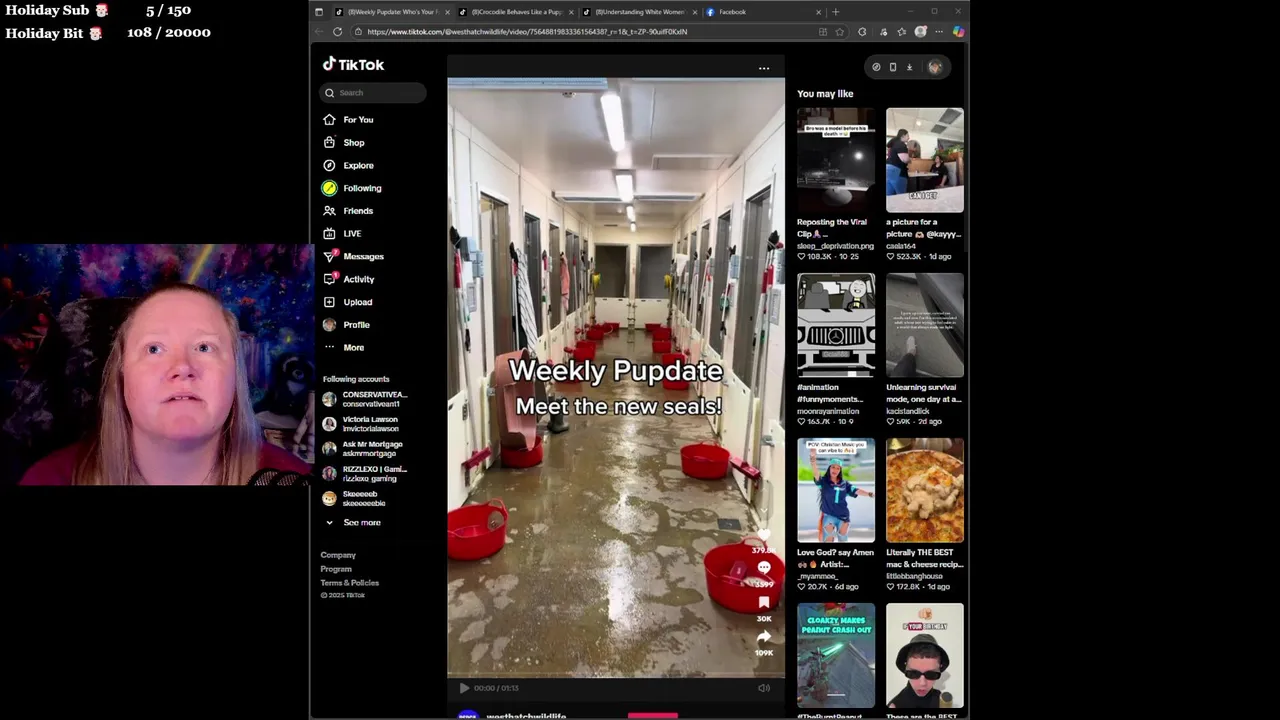Click the Program footer link
The height and width of the screenshot is (720, 1280).
click(x=336, y=569)
